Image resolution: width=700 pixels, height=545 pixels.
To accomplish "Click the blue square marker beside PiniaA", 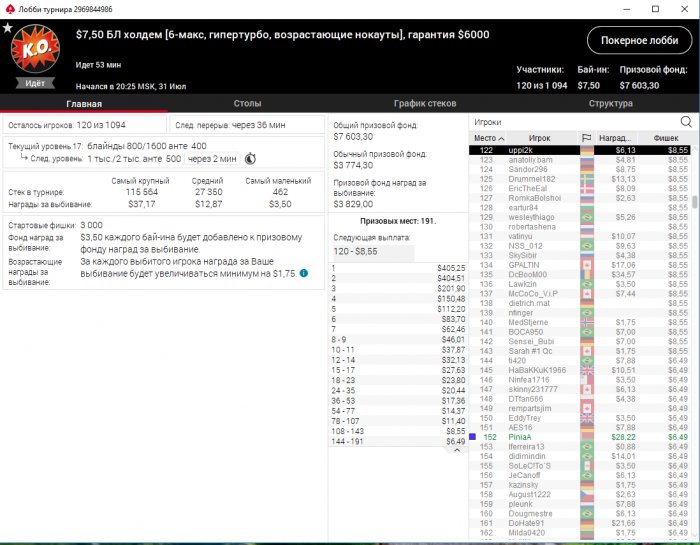I will pyautogui.click(x=473, y=437).
